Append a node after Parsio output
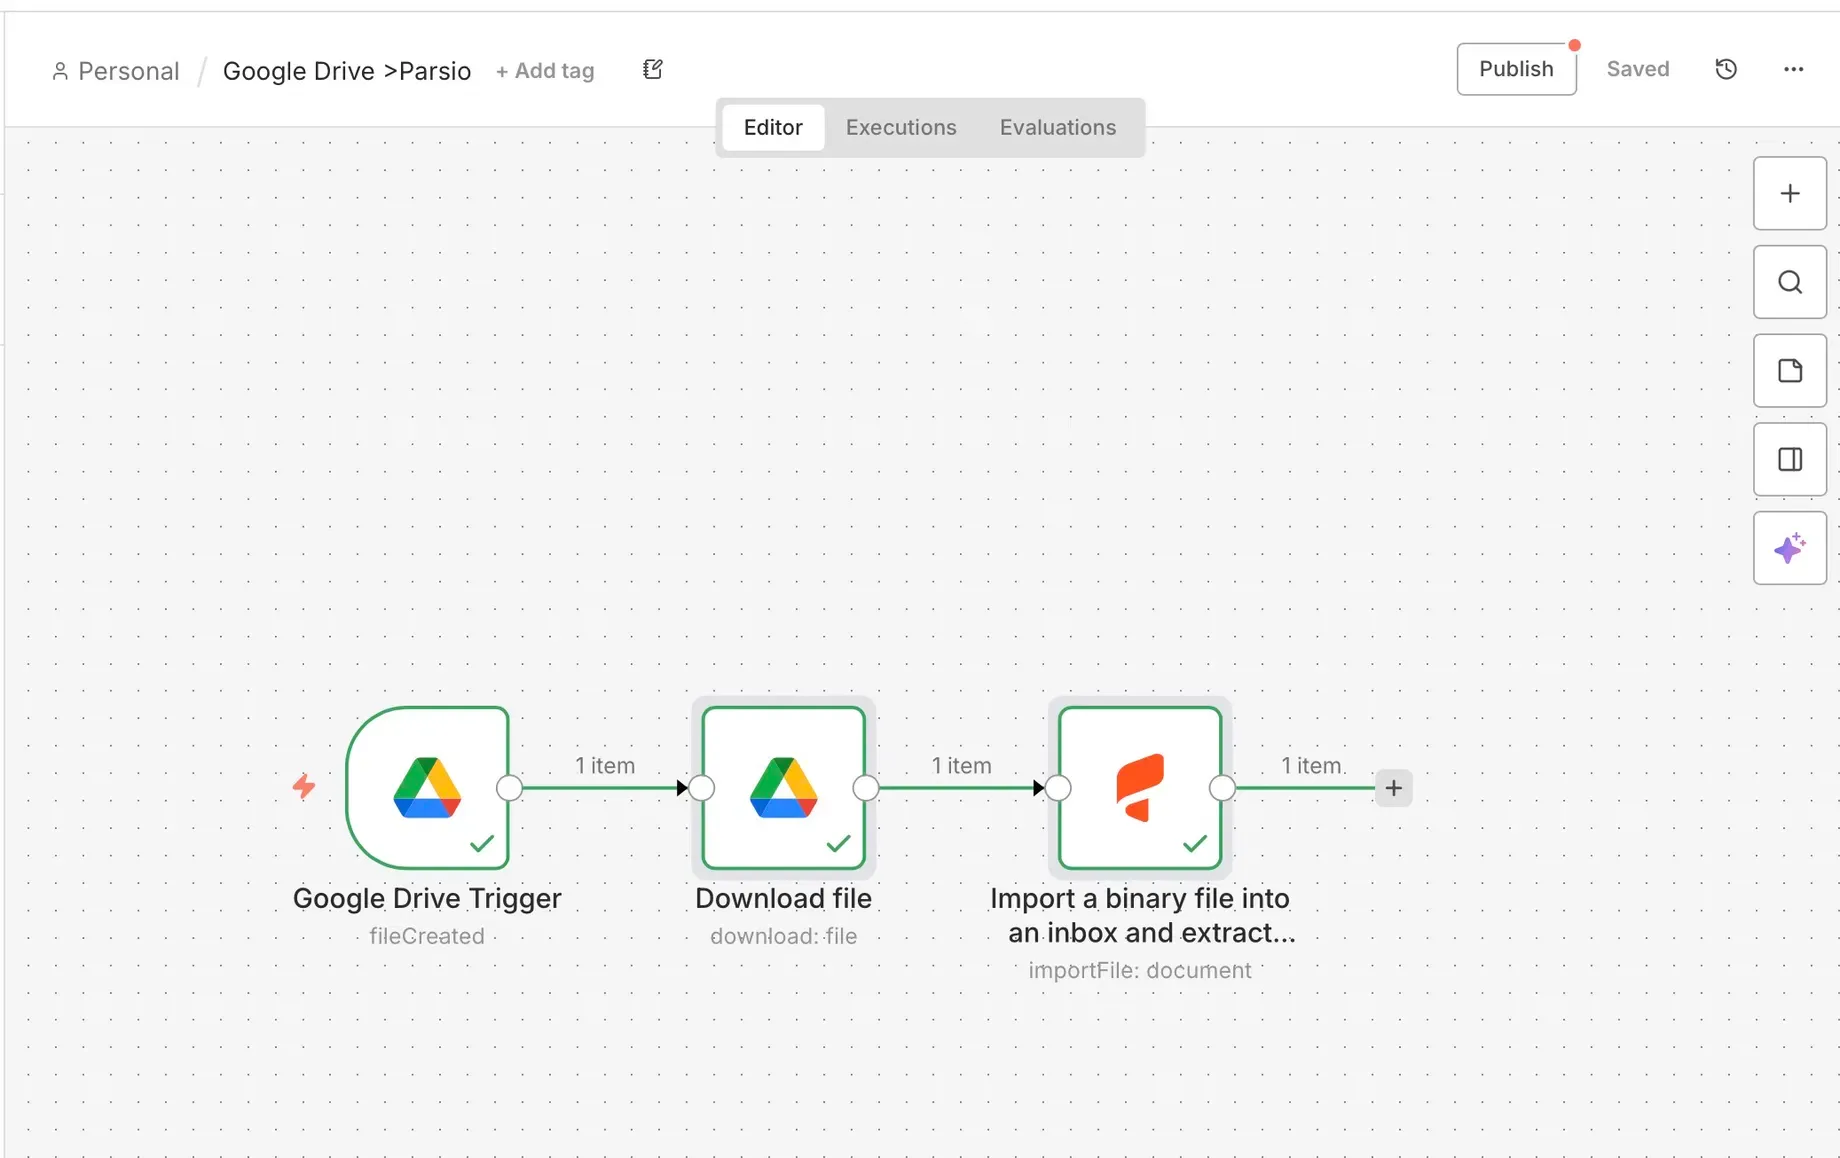The image size is (1840, 1158). 1393,788
